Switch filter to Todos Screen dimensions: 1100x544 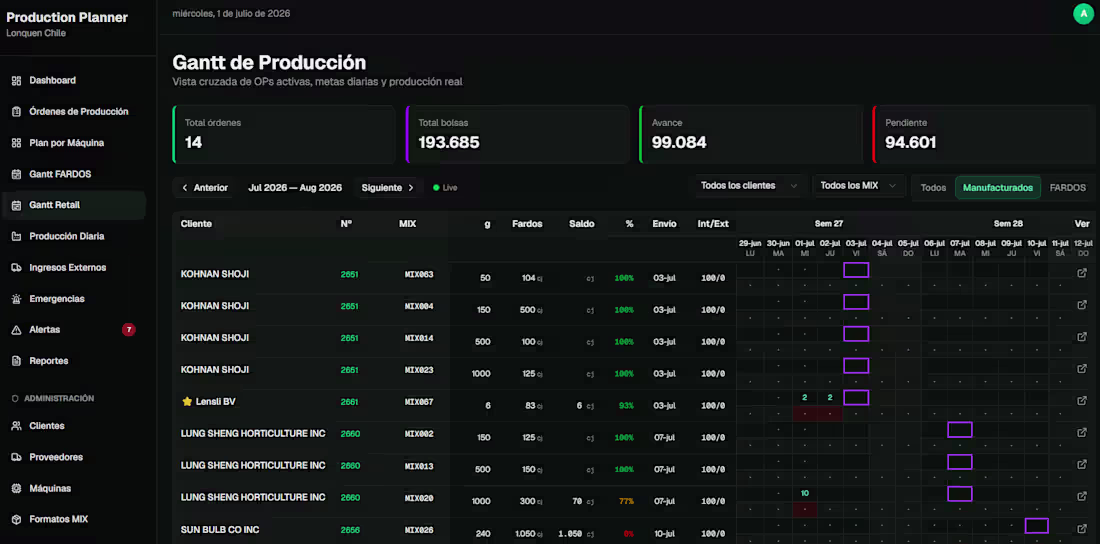933,187
